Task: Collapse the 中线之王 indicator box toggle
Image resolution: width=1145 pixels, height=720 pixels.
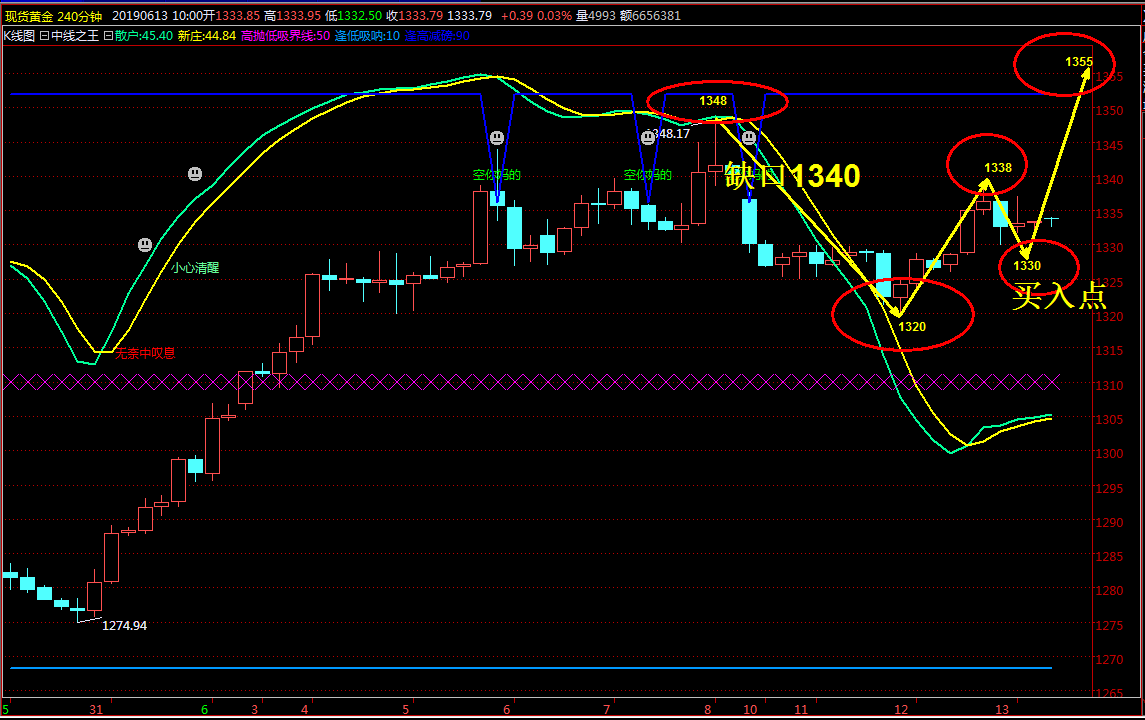Action: (x=45, y=36)
